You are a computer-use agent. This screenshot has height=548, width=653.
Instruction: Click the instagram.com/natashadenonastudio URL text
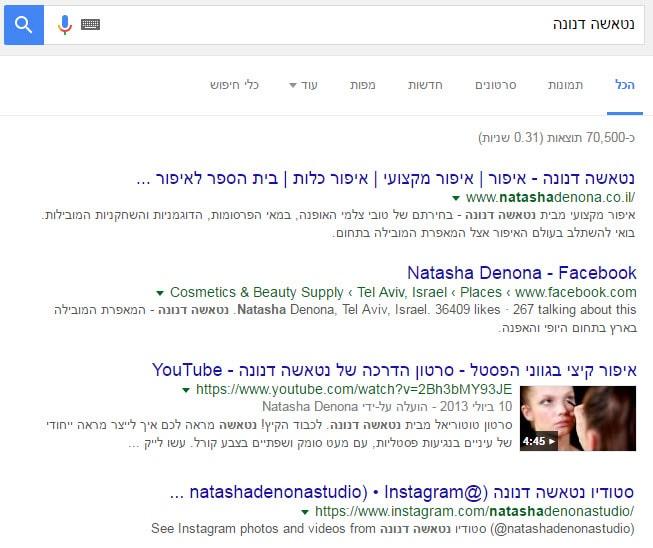click(x=474, y=511)
